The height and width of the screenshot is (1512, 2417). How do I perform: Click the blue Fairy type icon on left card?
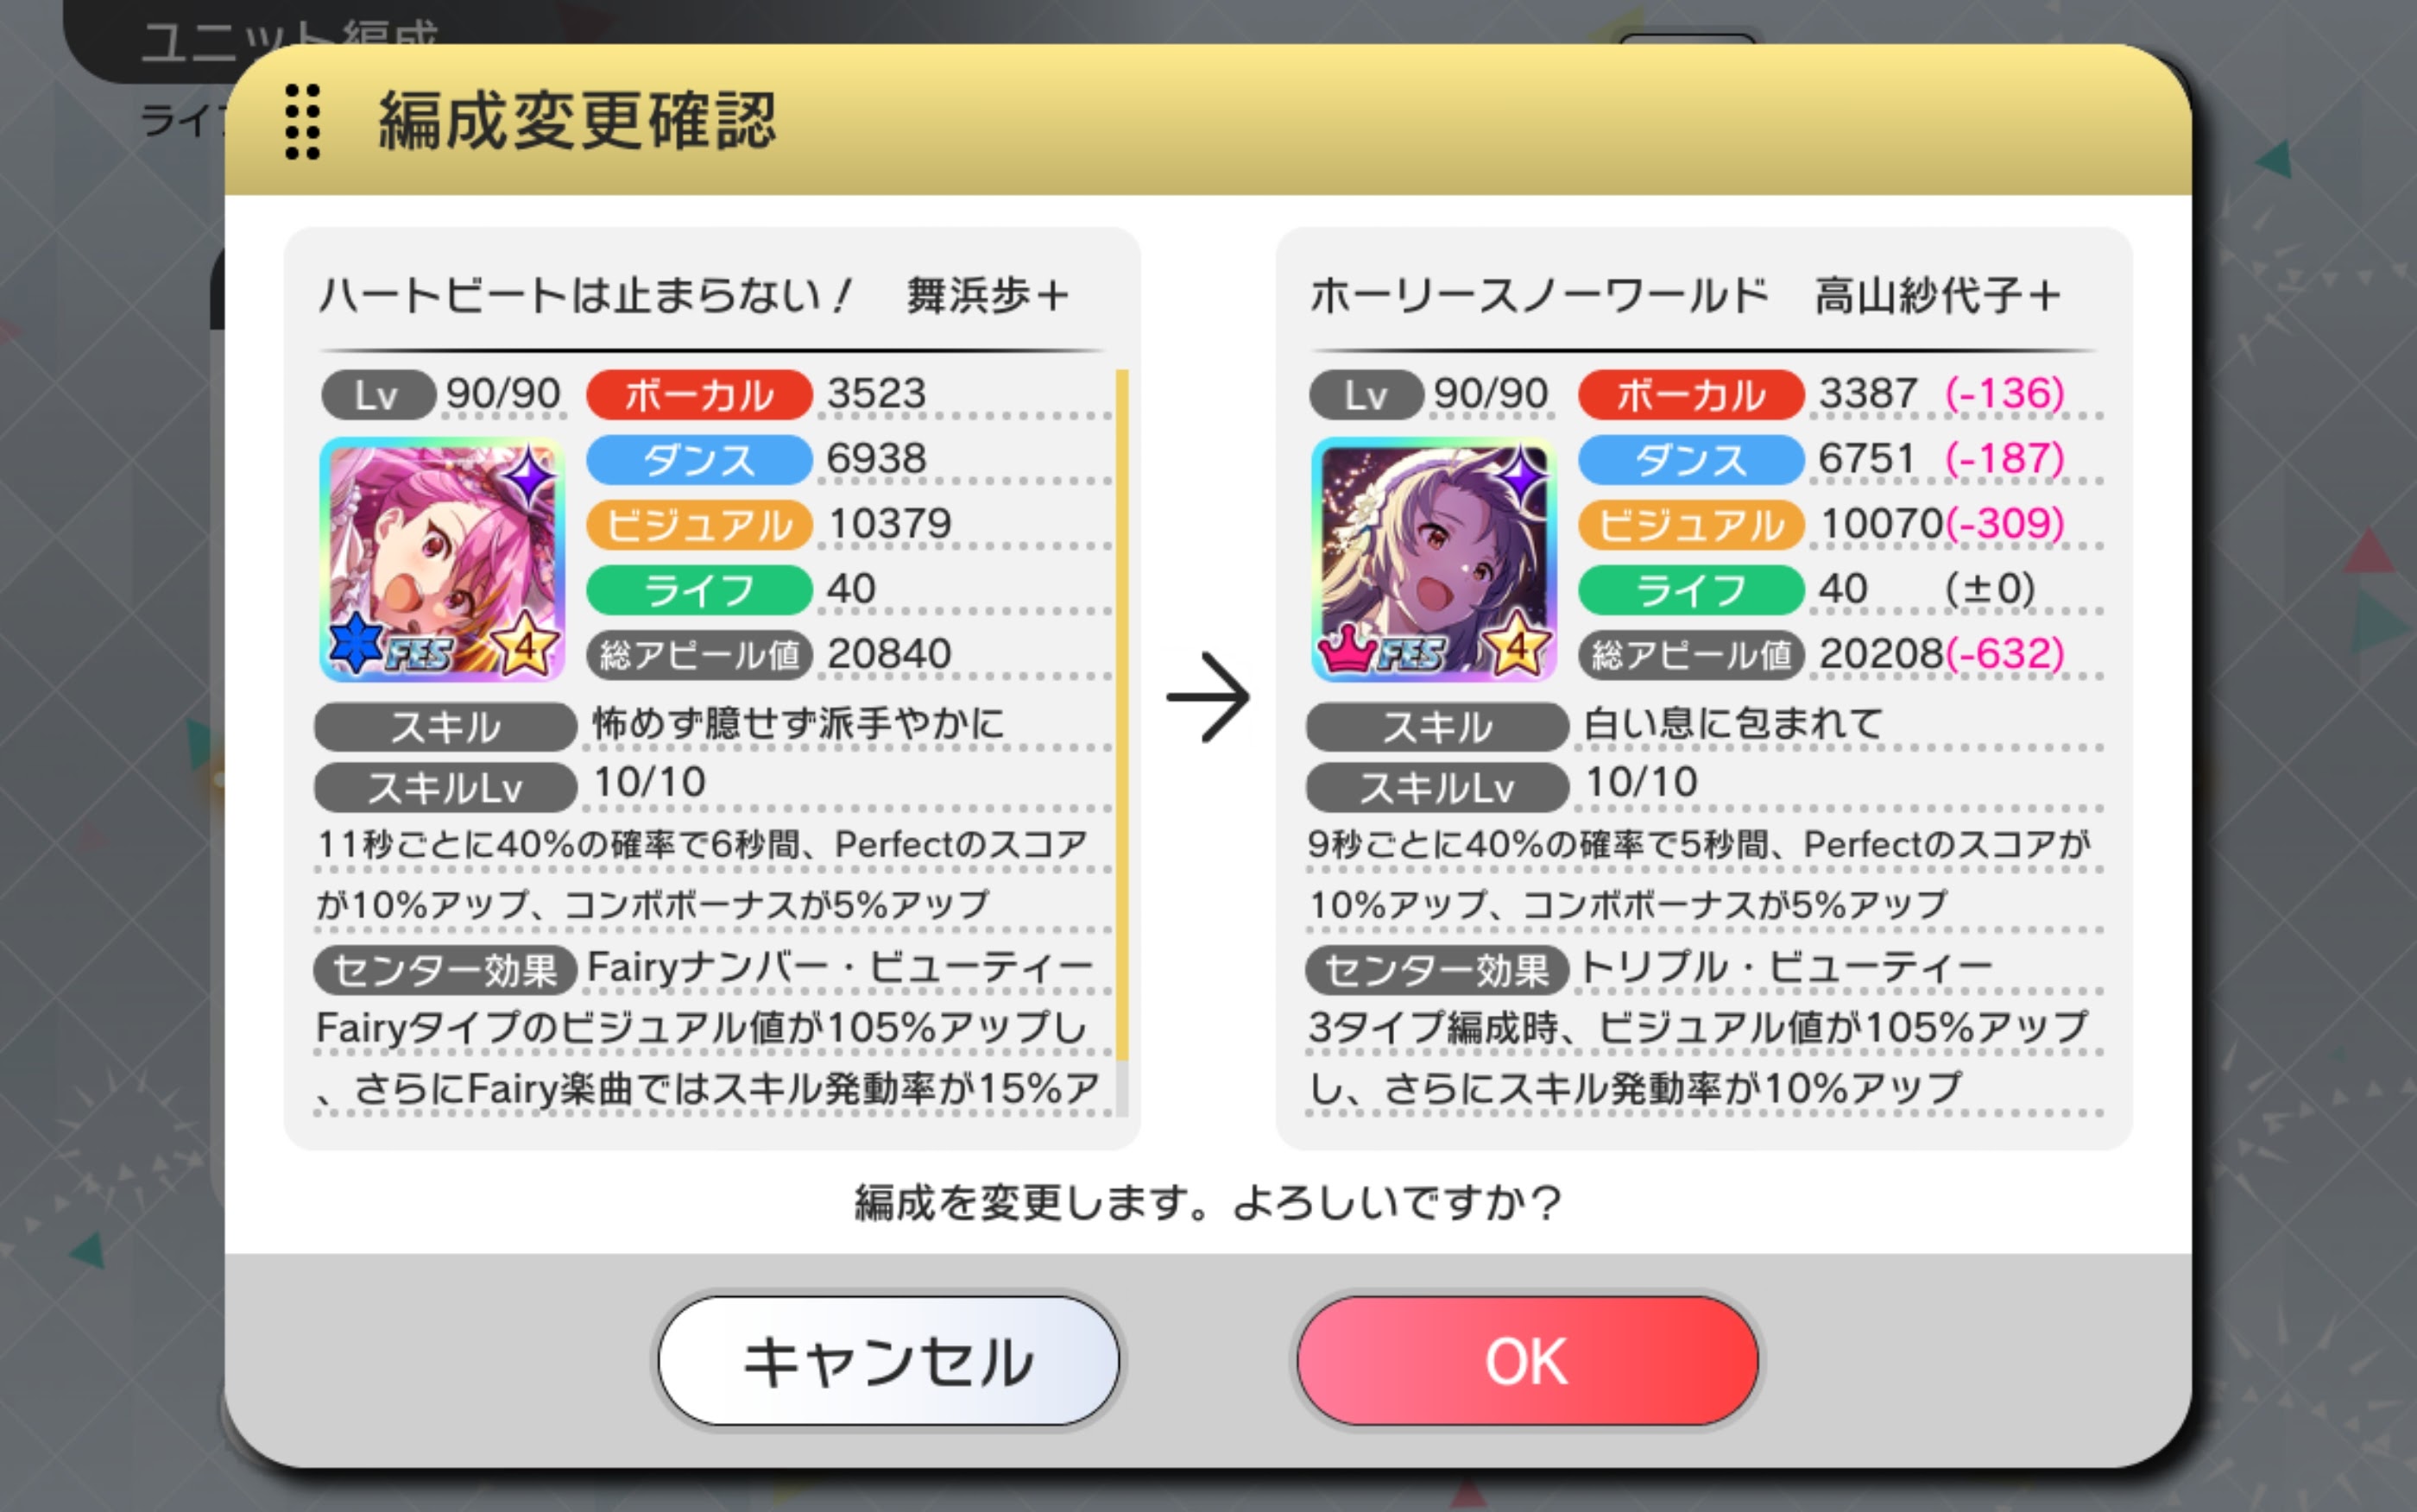[x=356, y=641]
